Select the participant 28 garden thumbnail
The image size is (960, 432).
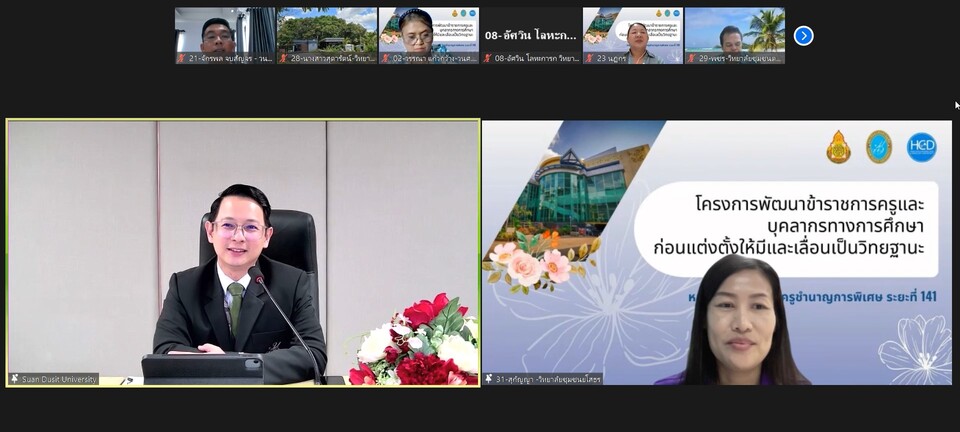coord(327,30)
